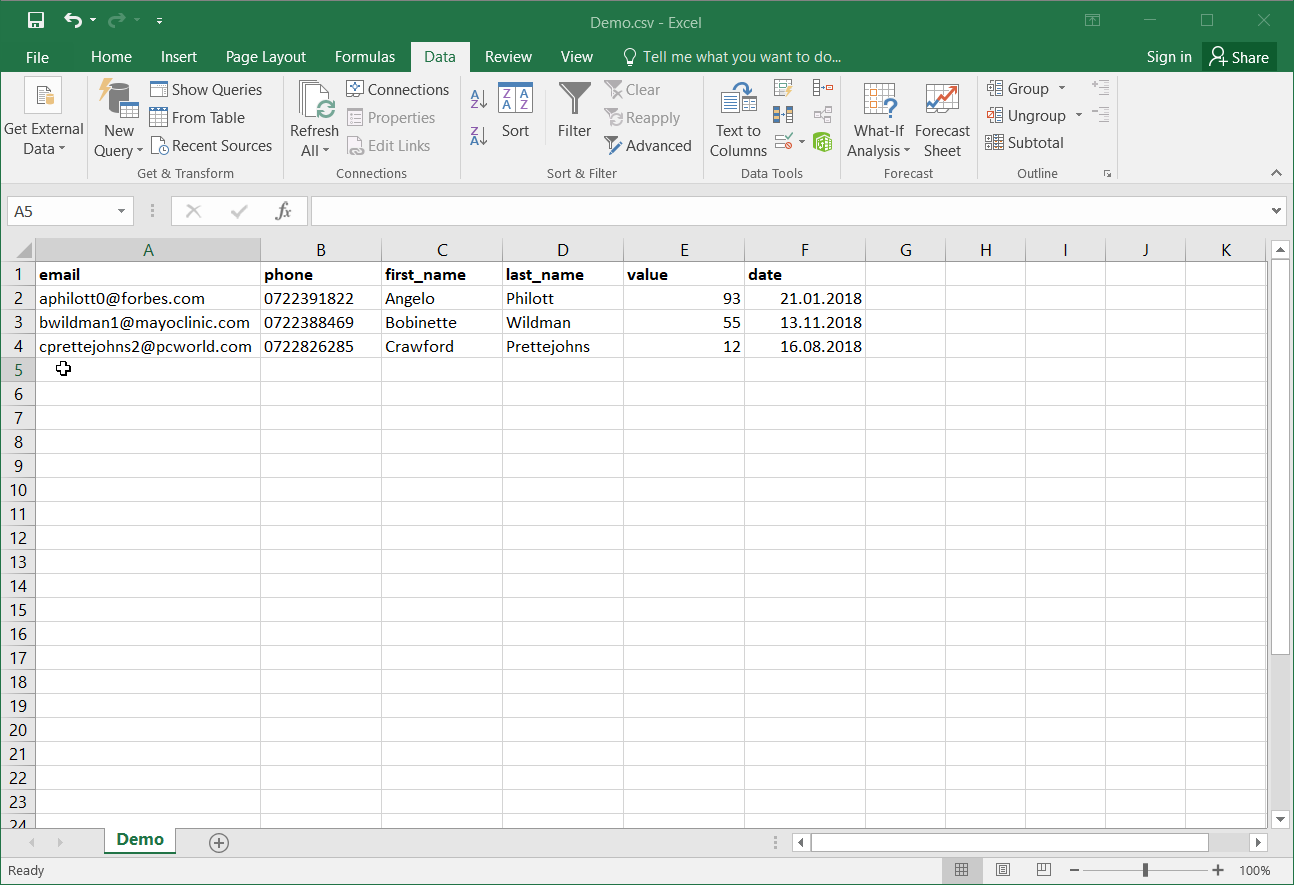Click the Sort Z to A icon
The width and height of the screenshot is (1294, 885).
[x=478, y=135]
